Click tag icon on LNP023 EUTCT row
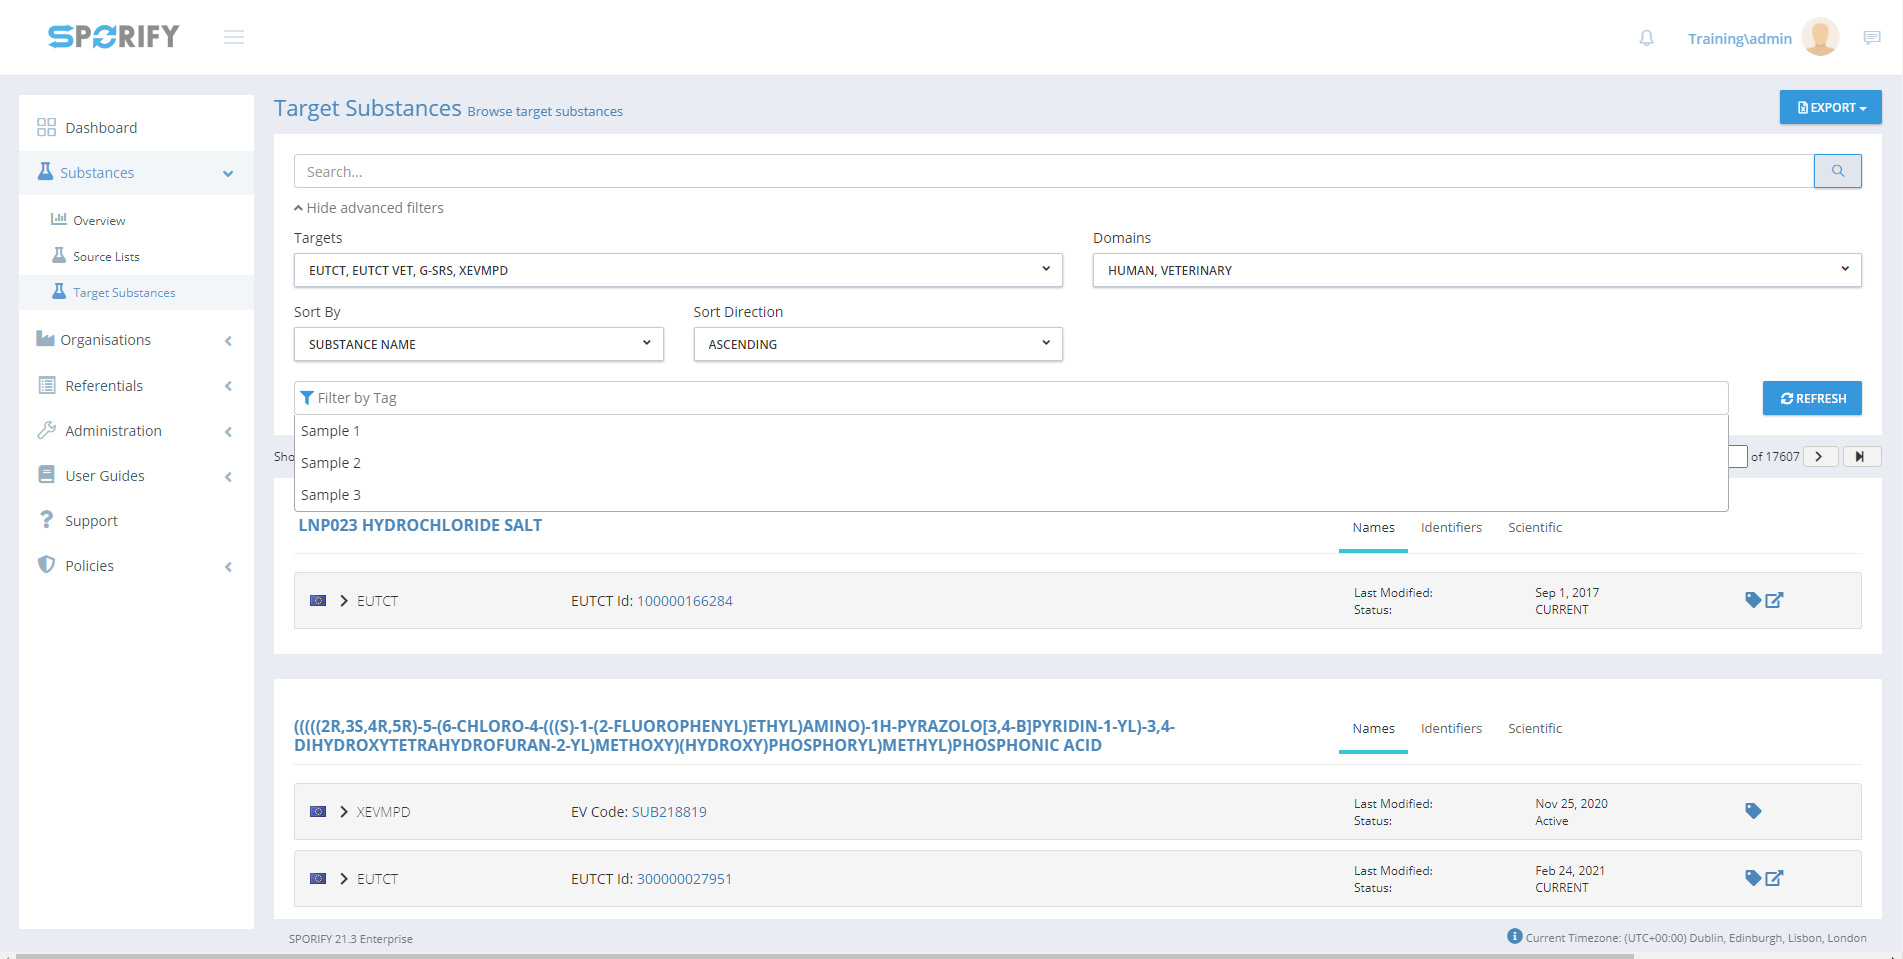1903x959 pixels. (1752, 600)
